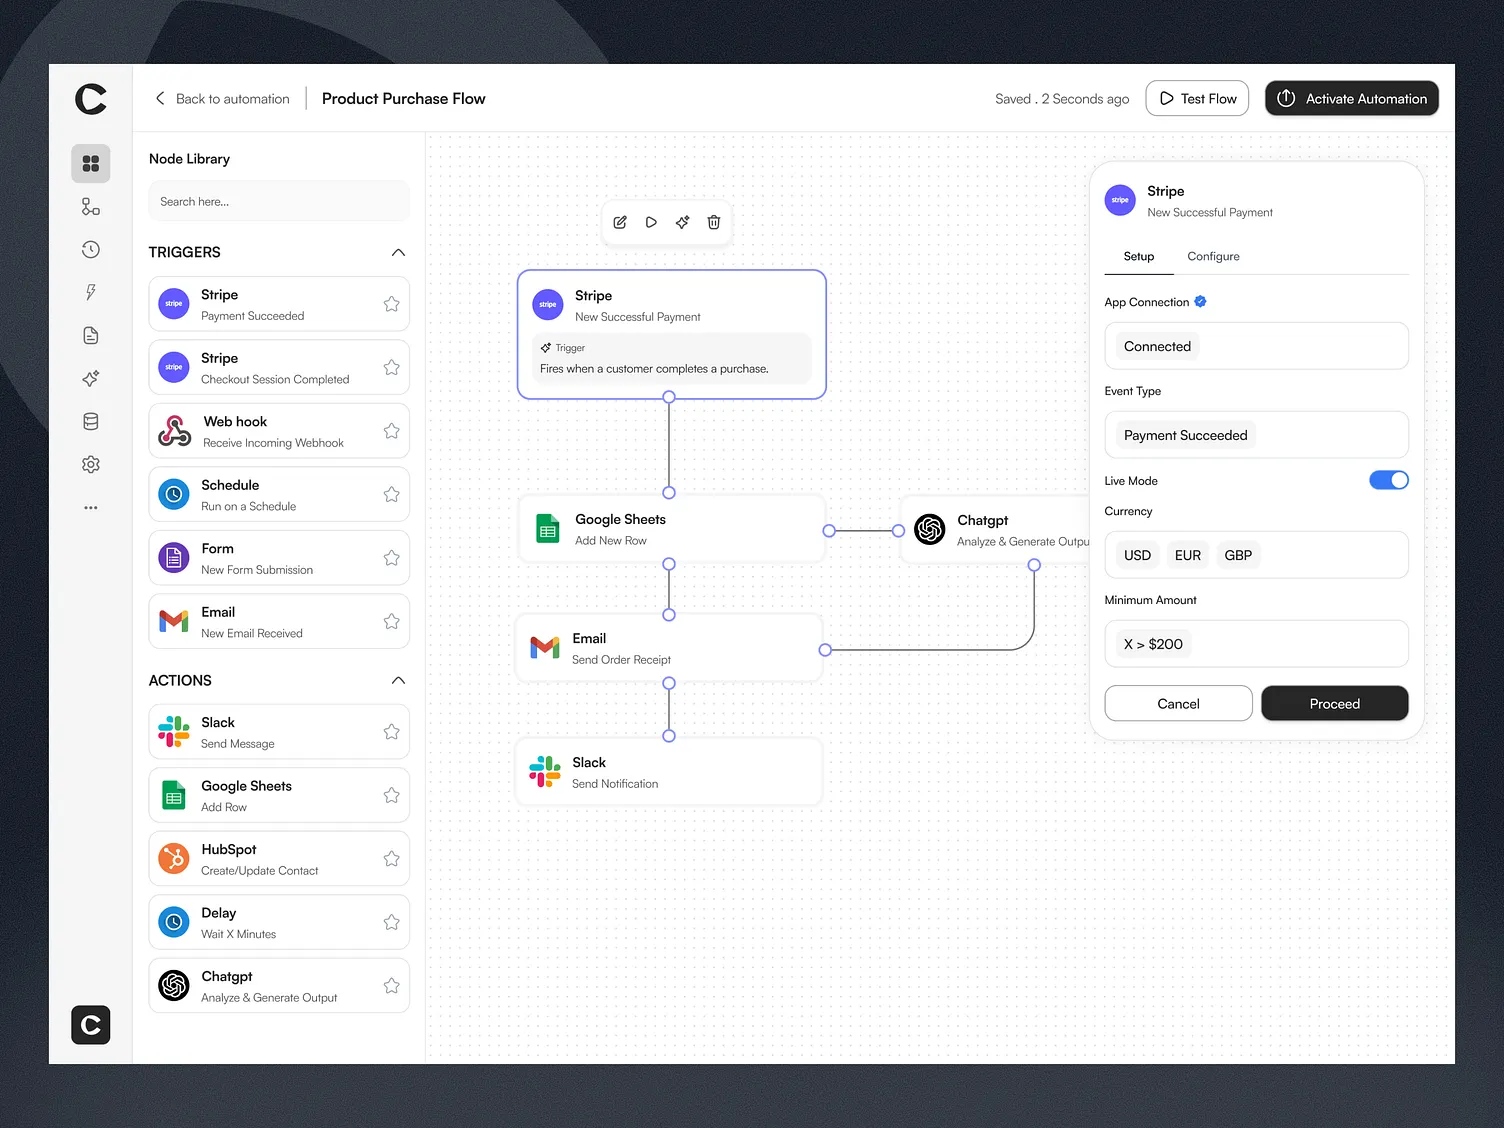Favorite Stripe Payment Succeeded with star
Screen dimensions: 1504x1128
coord(391,304)
